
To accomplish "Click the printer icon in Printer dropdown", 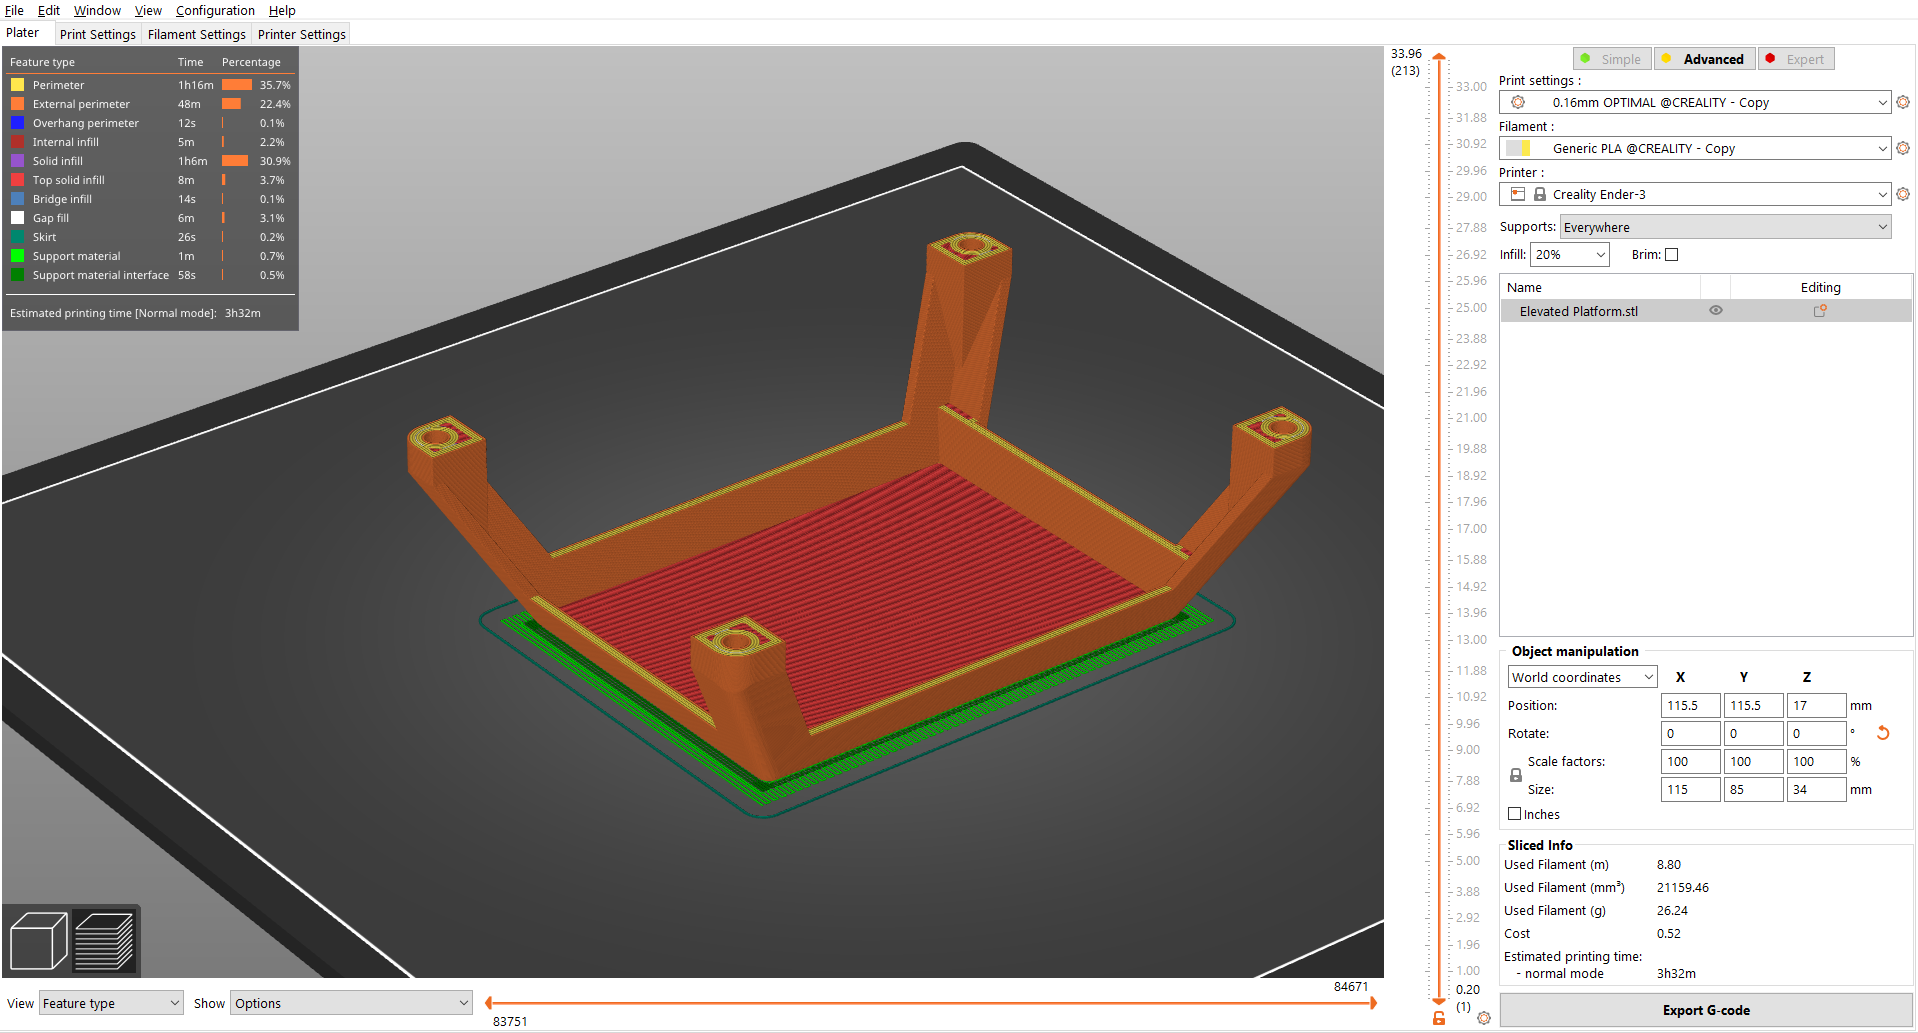I will coord(1518,194).
